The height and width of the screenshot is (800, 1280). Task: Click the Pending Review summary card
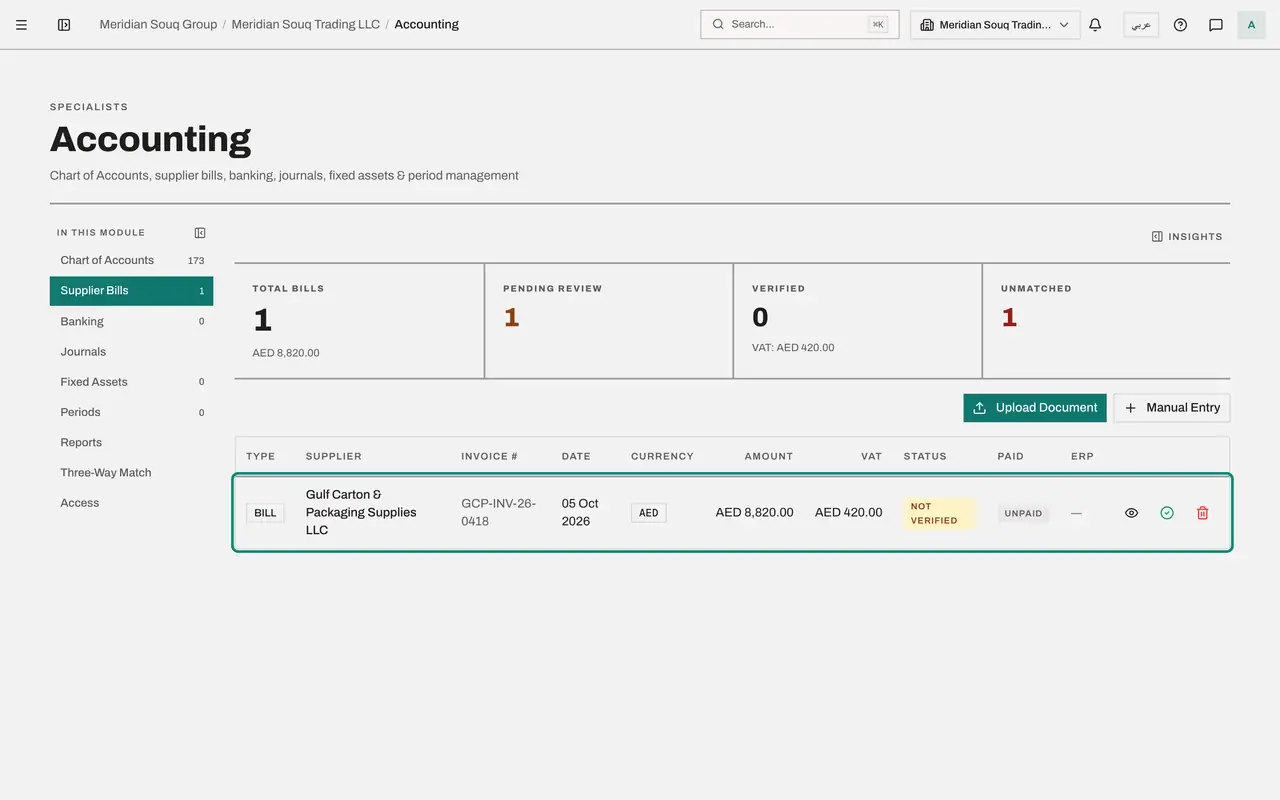coord(609,321)
